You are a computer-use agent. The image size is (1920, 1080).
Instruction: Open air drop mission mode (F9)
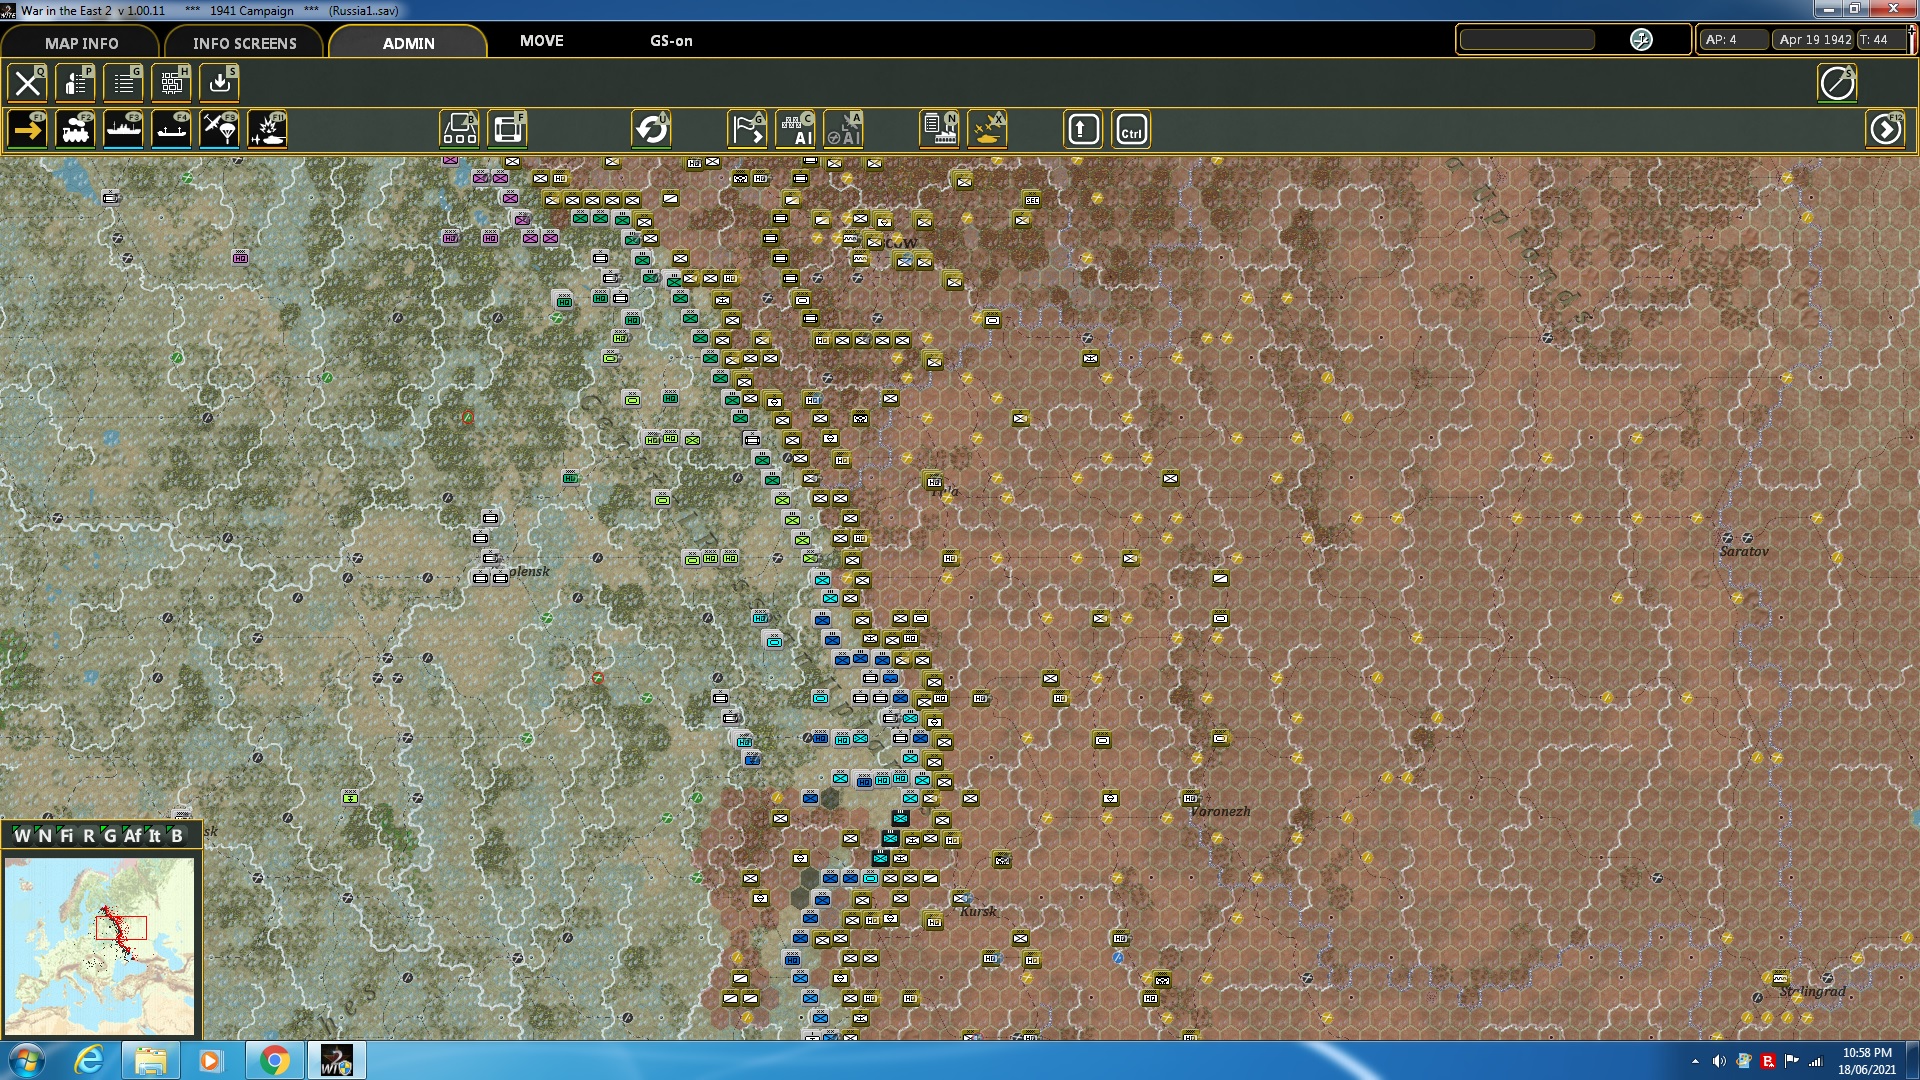tap(219, 129)
